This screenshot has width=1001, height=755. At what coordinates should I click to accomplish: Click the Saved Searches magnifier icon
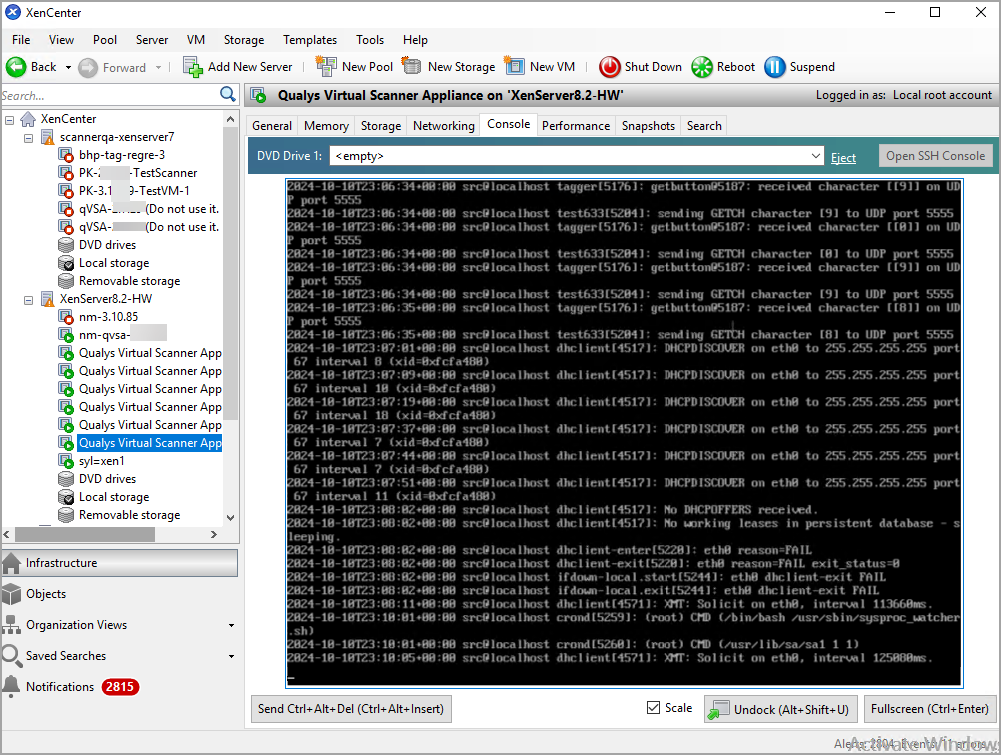[11, 655]
